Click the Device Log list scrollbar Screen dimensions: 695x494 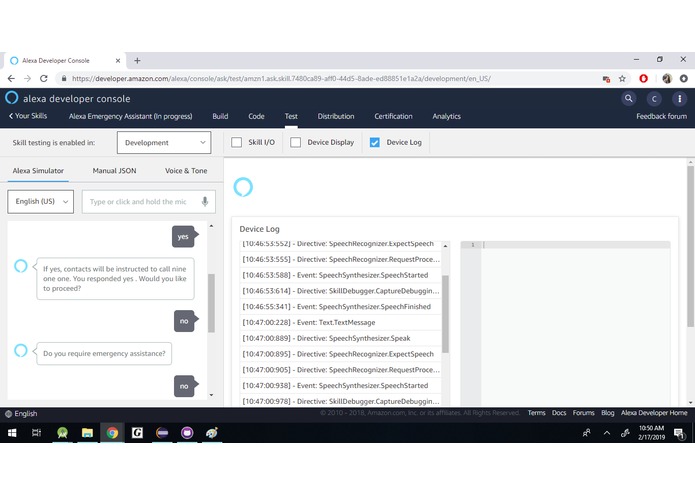pyautogui.click(x=445, y=314)
